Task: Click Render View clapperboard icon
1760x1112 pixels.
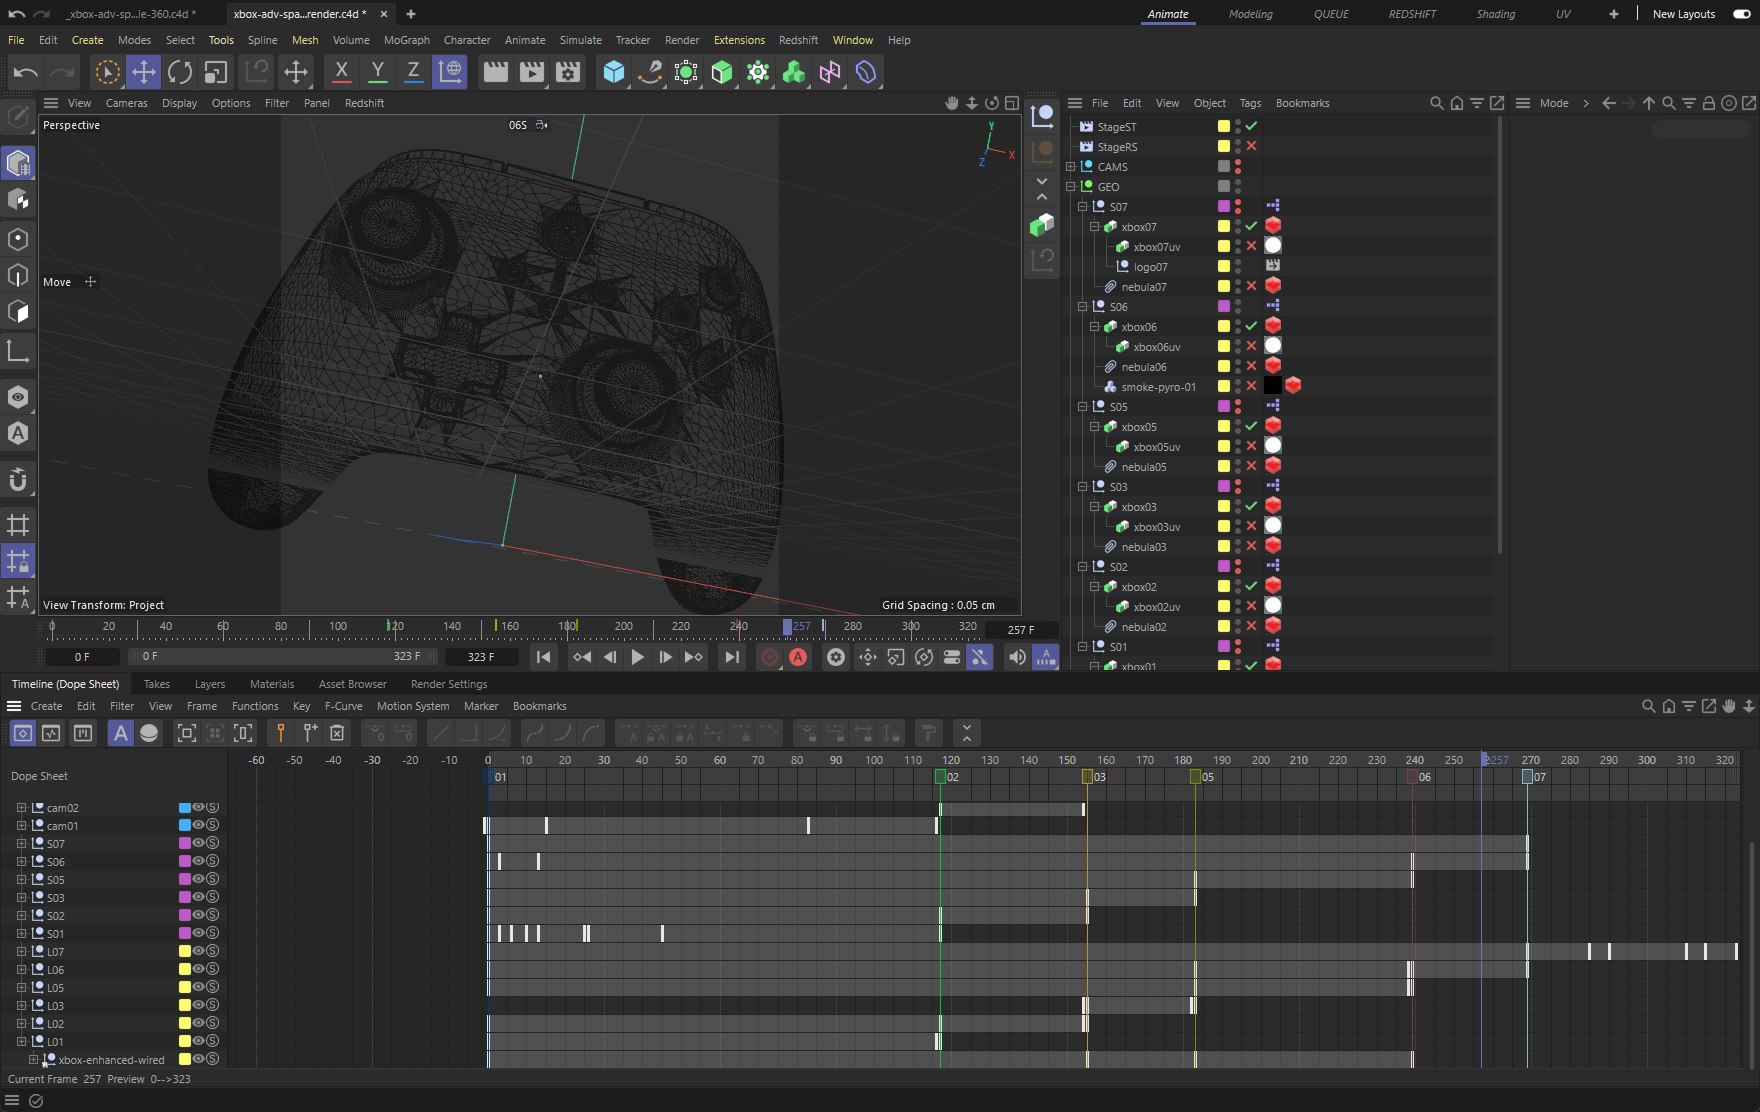Action: click(495, 72)
